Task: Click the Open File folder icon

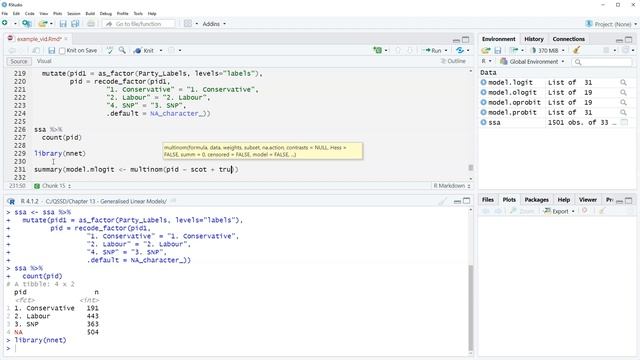Action: pyautogui.click(x=42, y=24)
